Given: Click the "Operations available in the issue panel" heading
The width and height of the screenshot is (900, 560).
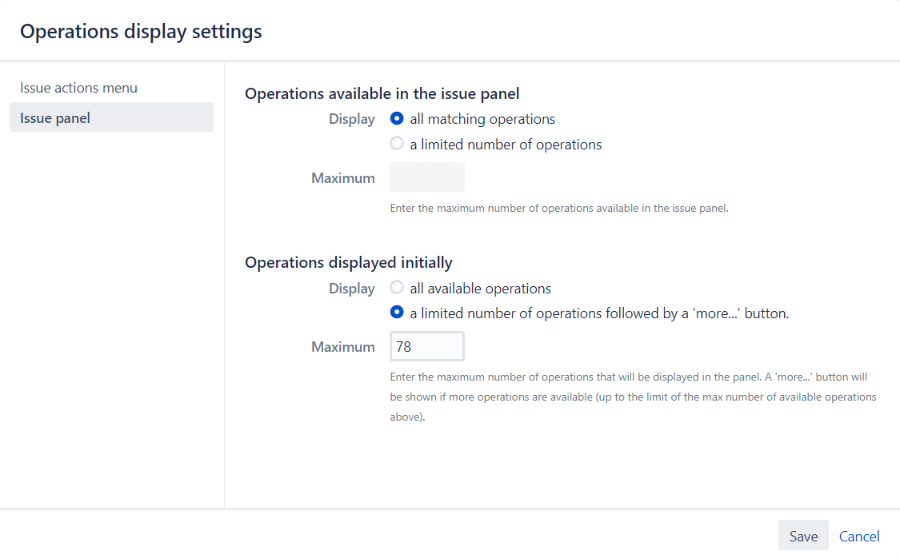Looking at the screenshot, I should point(382,94).
